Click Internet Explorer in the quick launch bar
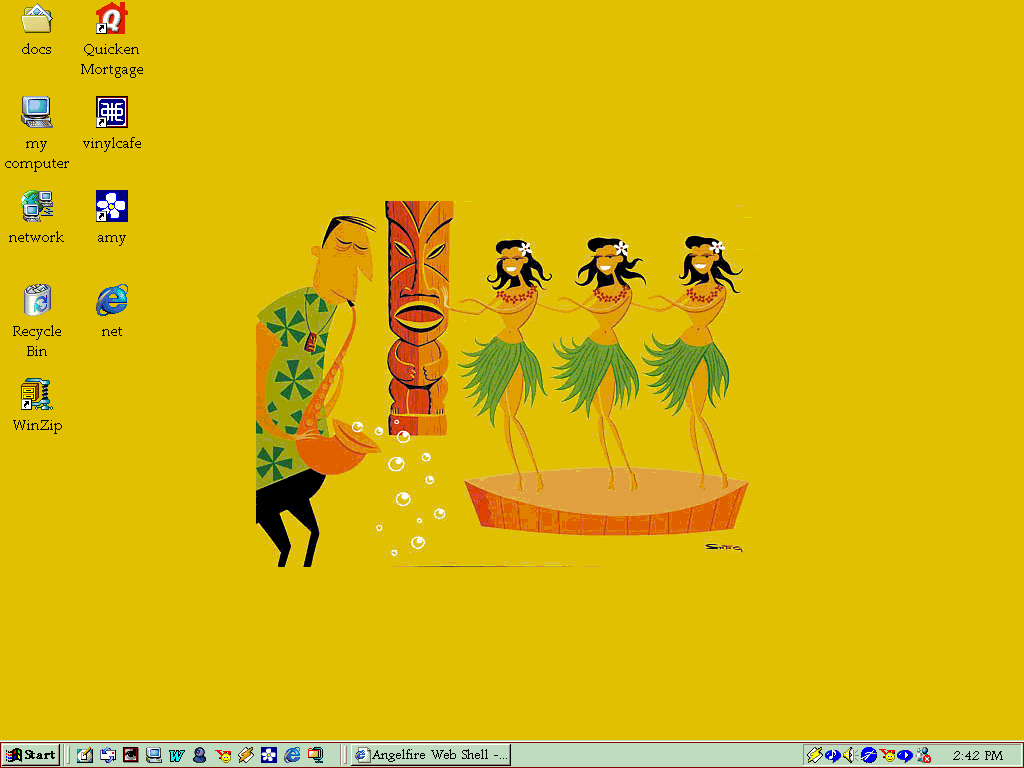Screen dimensions: 1024x768 (292, 755)
